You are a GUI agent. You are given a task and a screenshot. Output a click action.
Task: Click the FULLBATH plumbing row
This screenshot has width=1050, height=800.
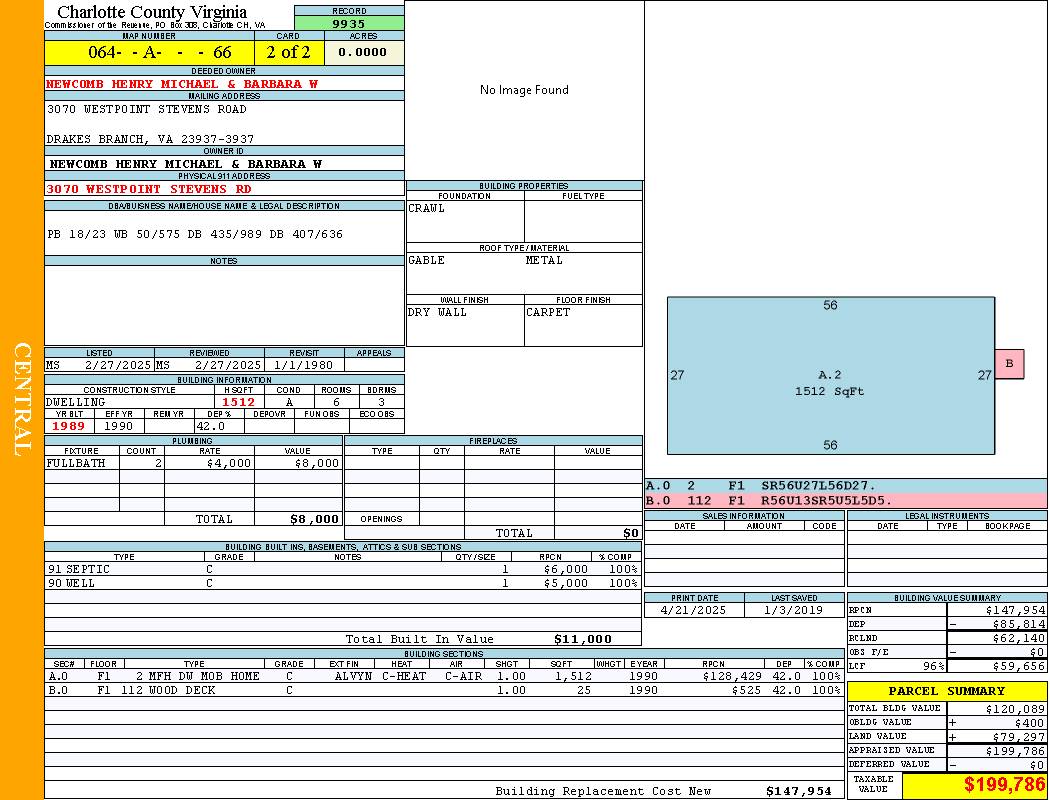coord(193,463)
